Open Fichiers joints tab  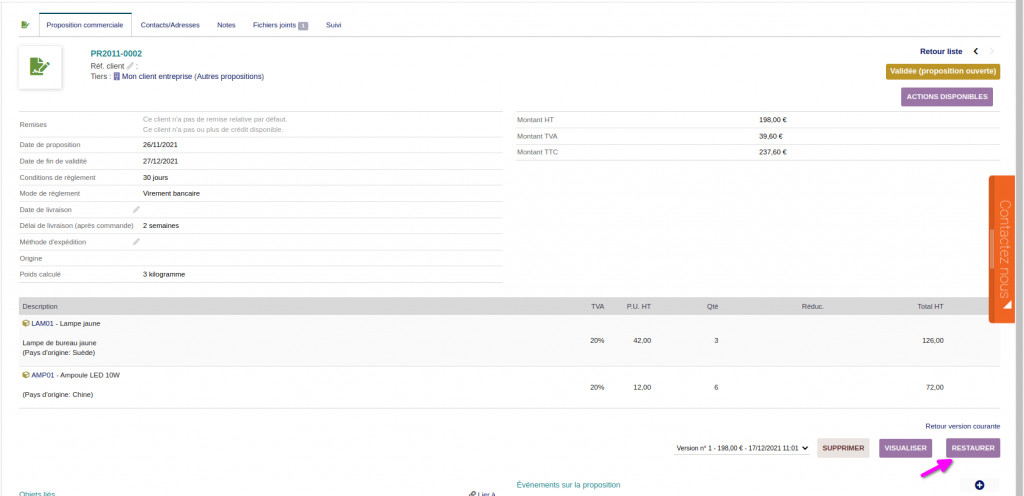point(280,25)
